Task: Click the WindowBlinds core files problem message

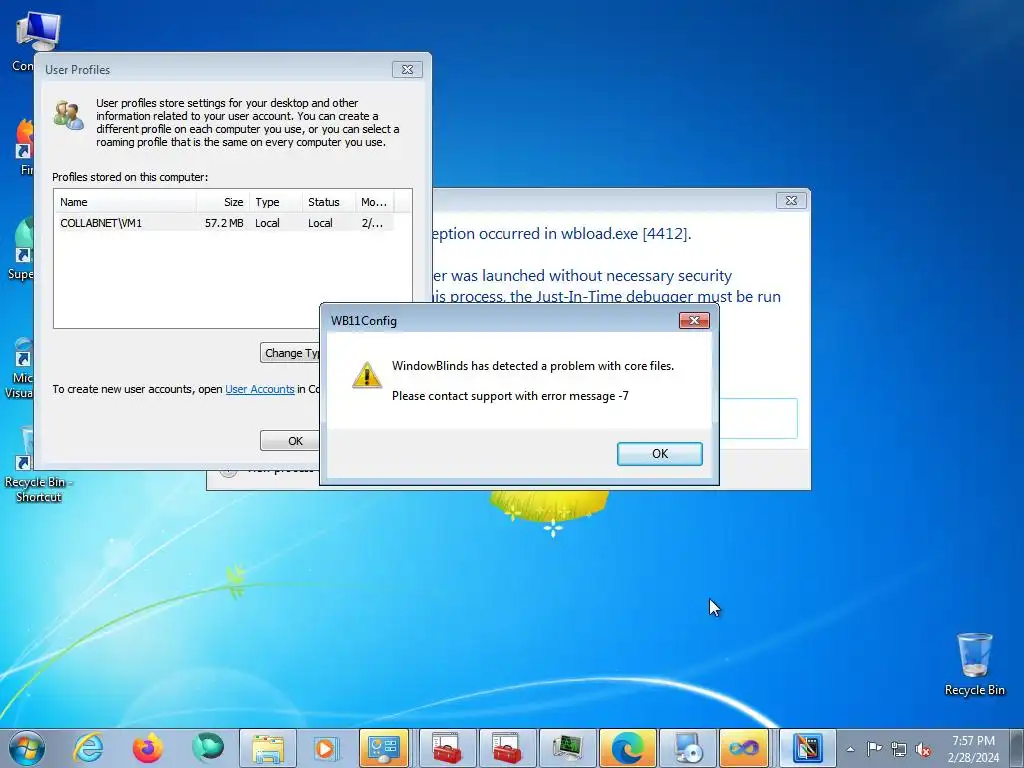Action: click(x=532, y=366)
